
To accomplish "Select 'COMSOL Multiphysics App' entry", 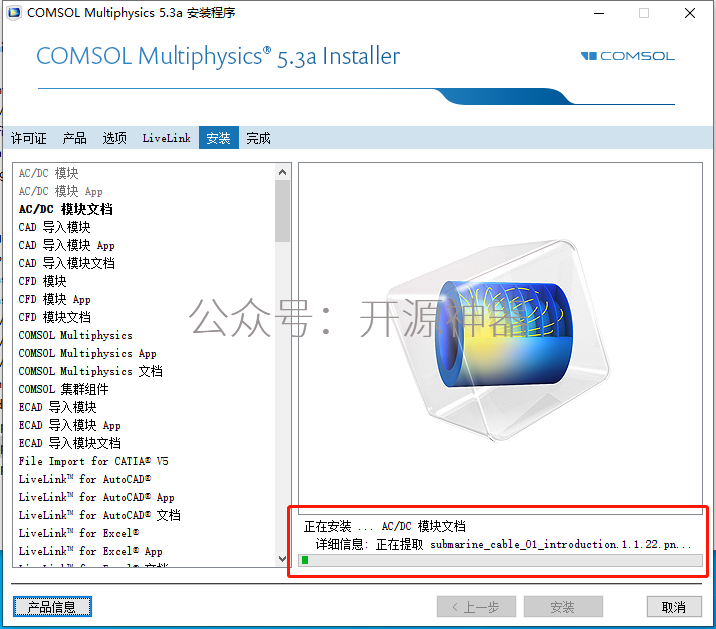I will 87,353.
